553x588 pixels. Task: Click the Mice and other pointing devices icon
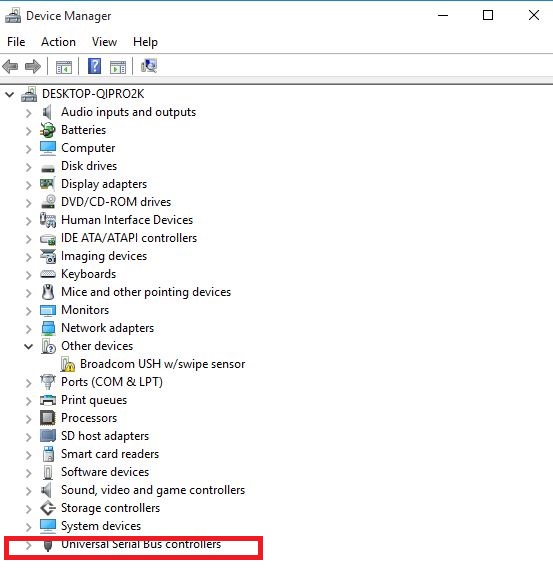[x=48, y=292]
